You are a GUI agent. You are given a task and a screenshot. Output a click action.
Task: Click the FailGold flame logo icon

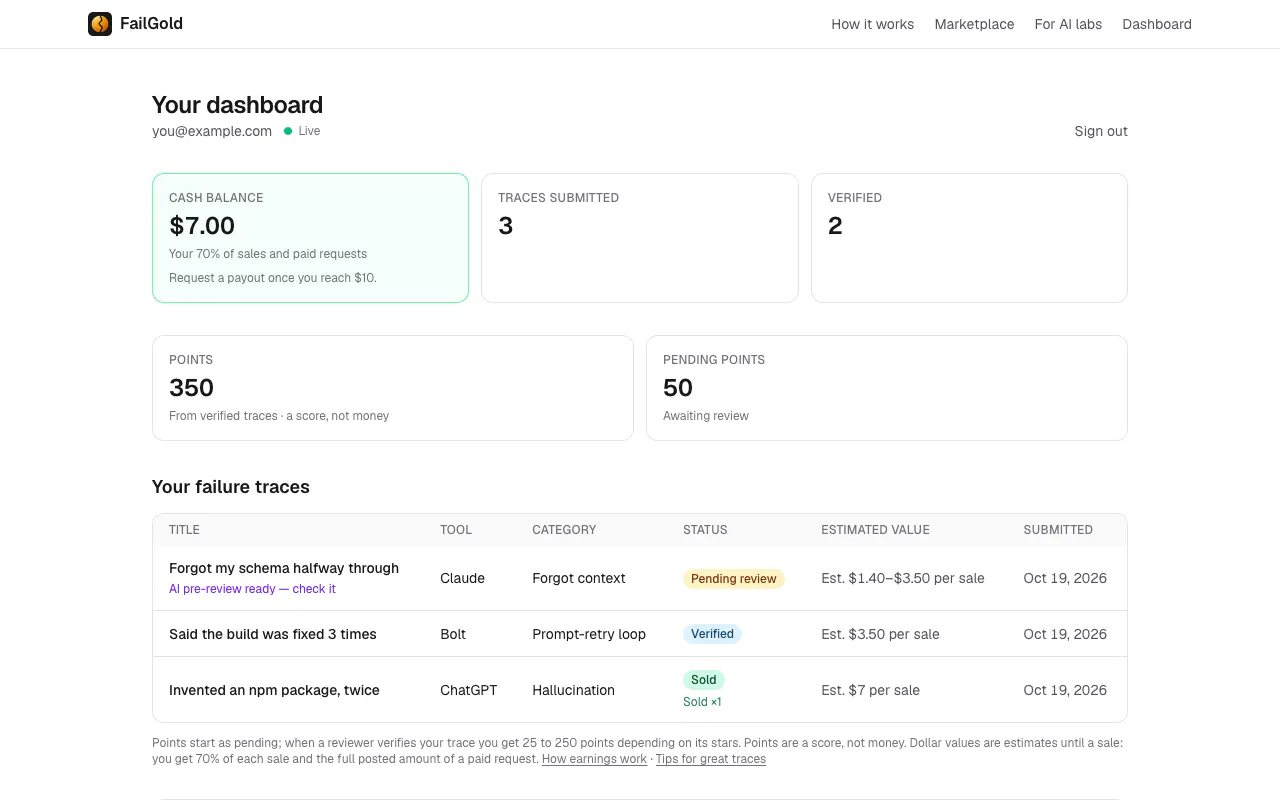(100, 24)
